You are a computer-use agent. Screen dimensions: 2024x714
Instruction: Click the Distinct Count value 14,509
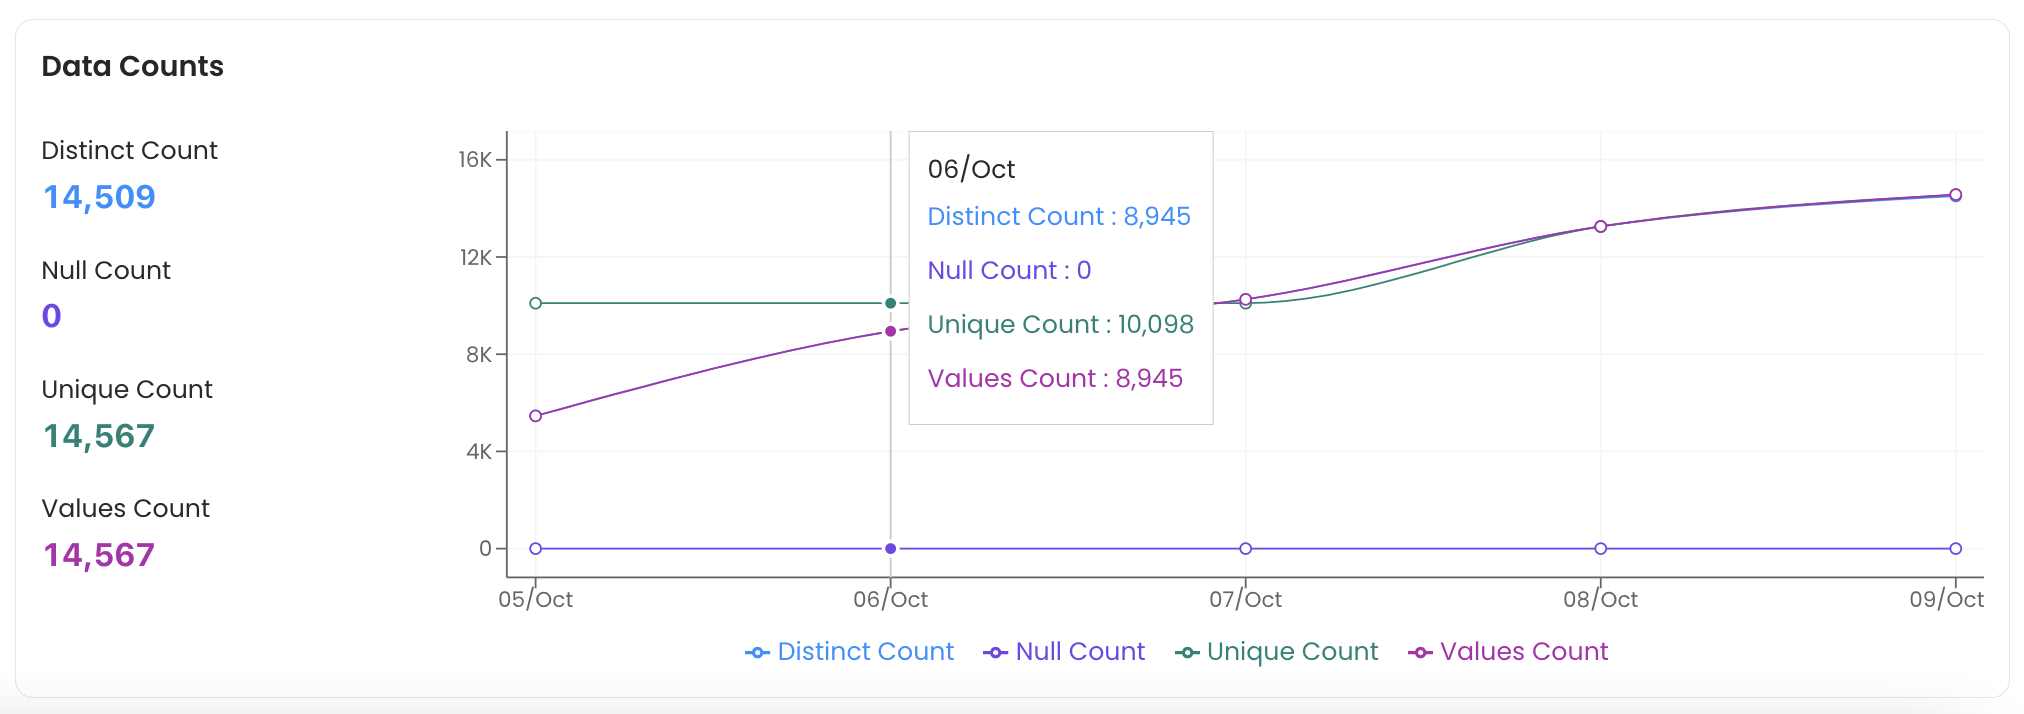pos(99,197)
